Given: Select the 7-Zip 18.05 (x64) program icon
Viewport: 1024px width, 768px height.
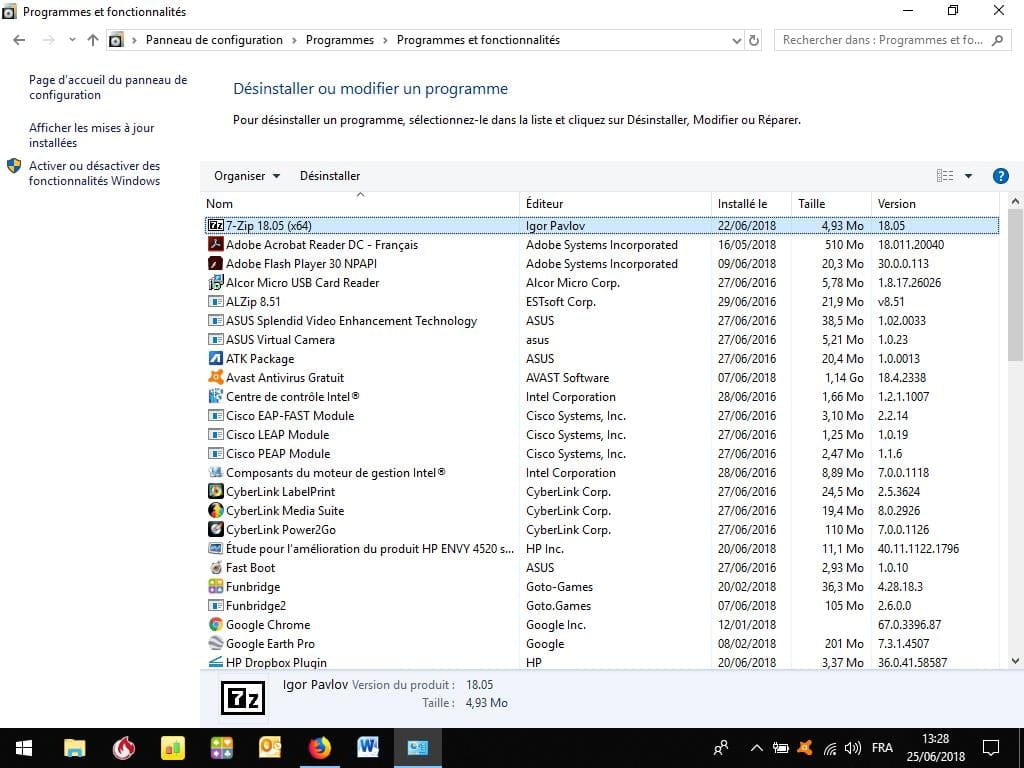Looking at the screenshot, I should 216,225.
